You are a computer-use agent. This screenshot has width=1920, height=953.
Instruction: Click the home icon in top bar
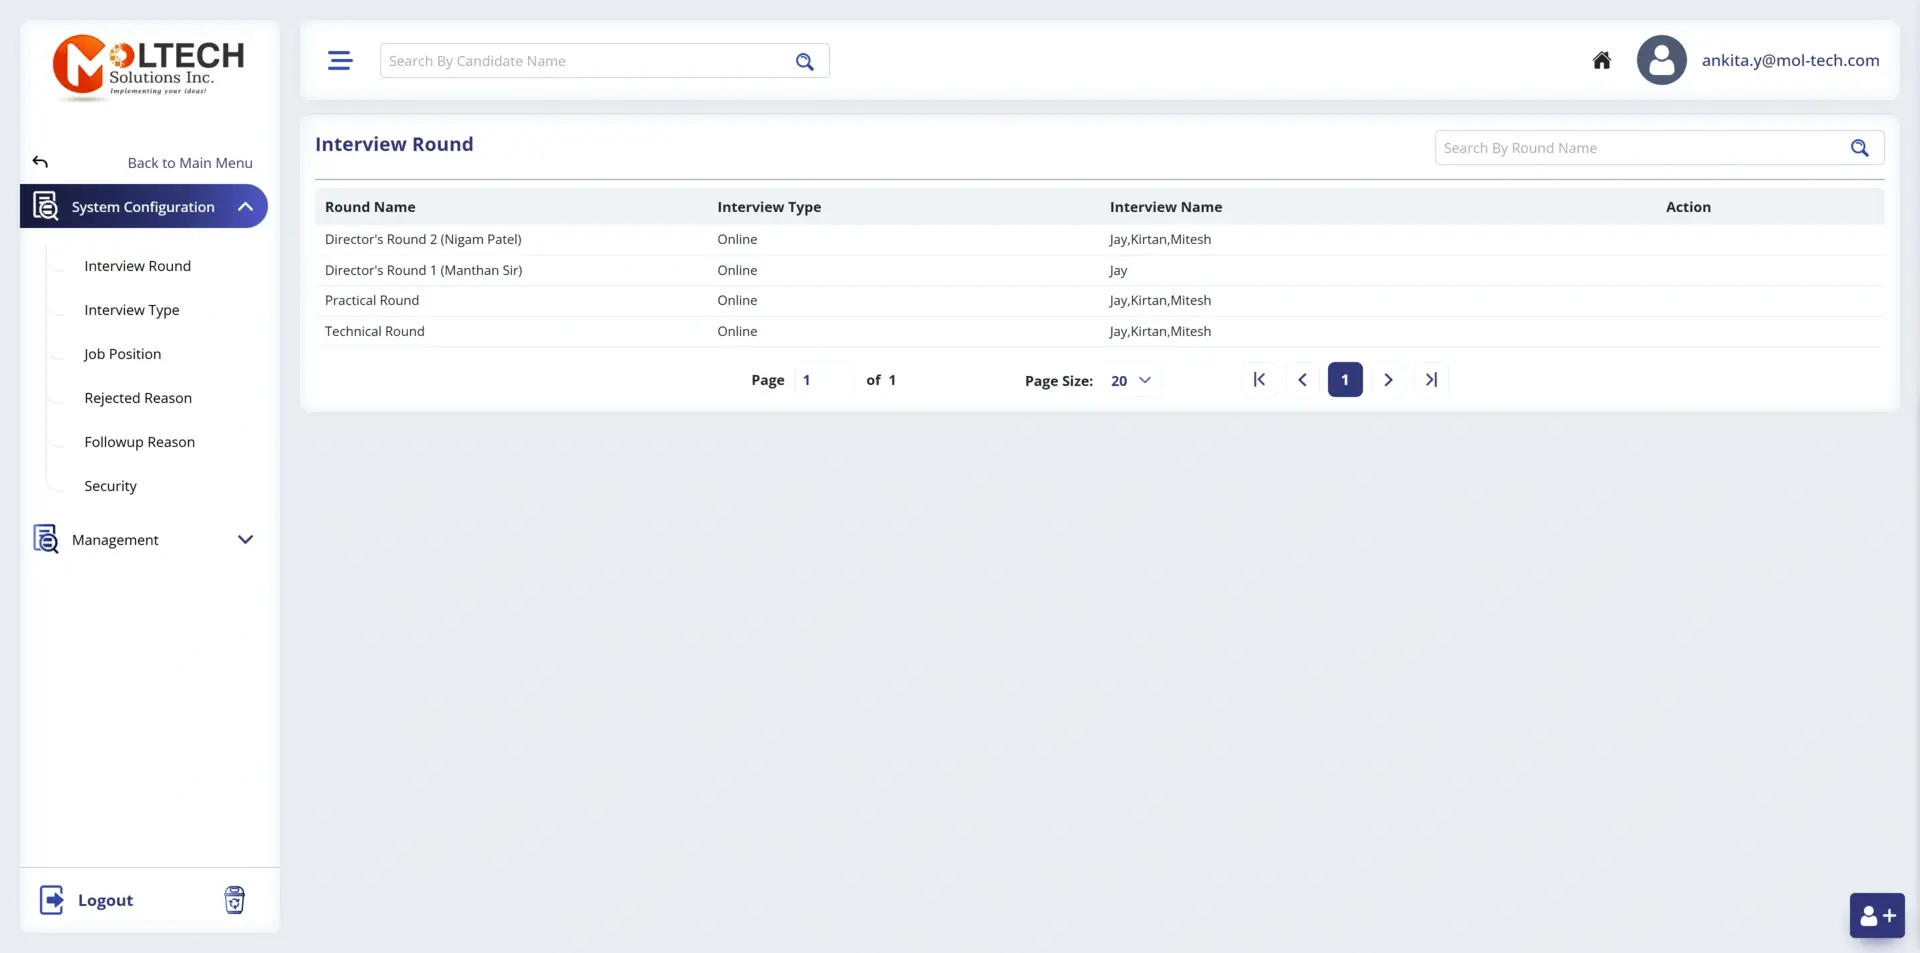coord(1601,60)
